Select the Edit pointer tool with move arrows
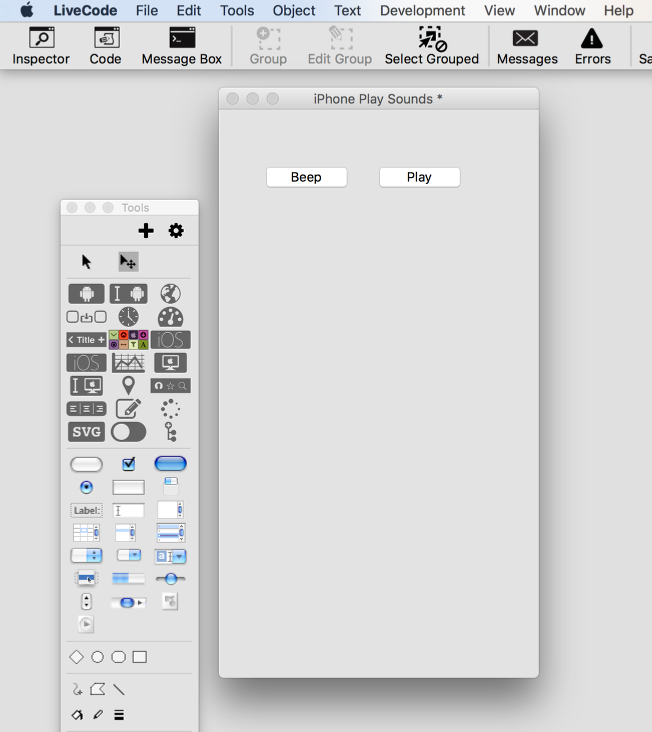 128,261
